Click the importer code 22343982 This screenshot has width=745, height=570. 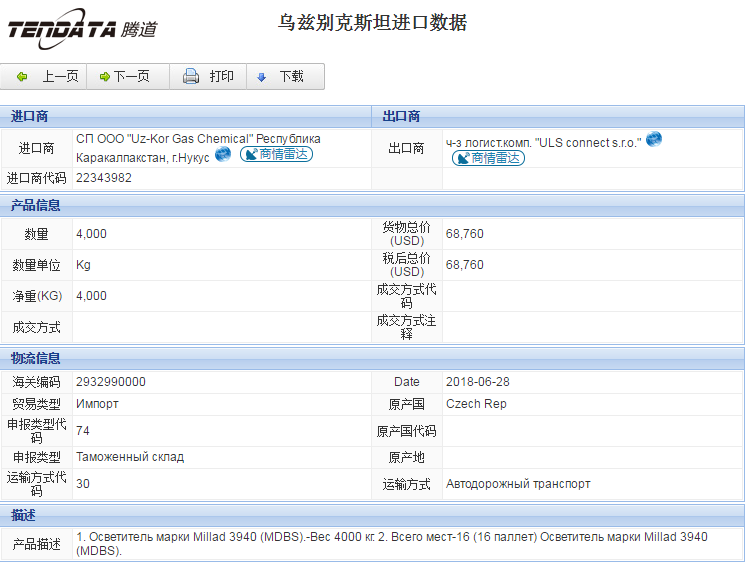pos(104,178)
